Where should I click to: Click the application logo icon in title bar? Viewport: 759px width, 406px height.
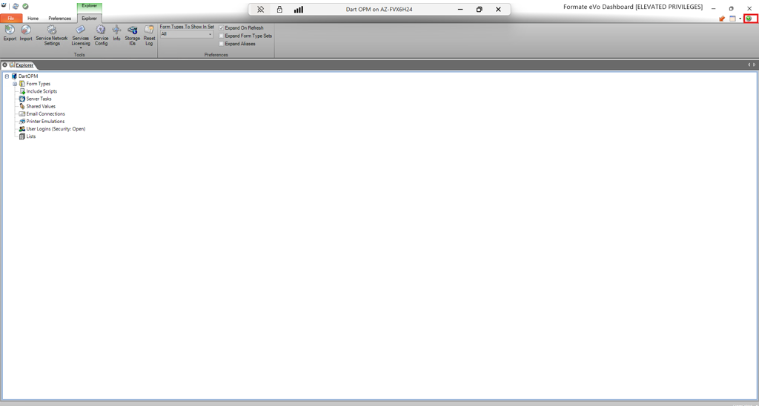[x=4, y=6]
